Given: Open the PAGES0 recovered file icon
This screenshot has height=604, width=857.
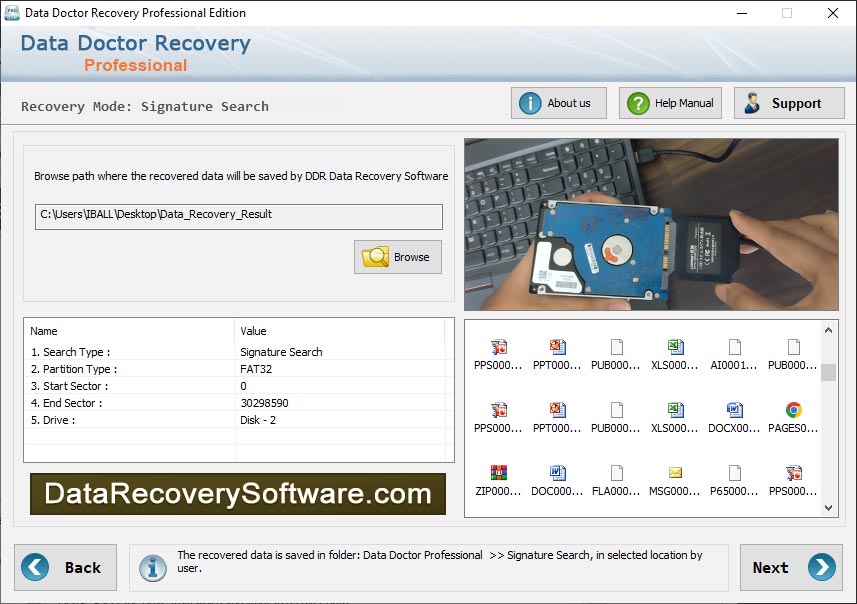Looking at the screenshot, I should pos(794,410).
